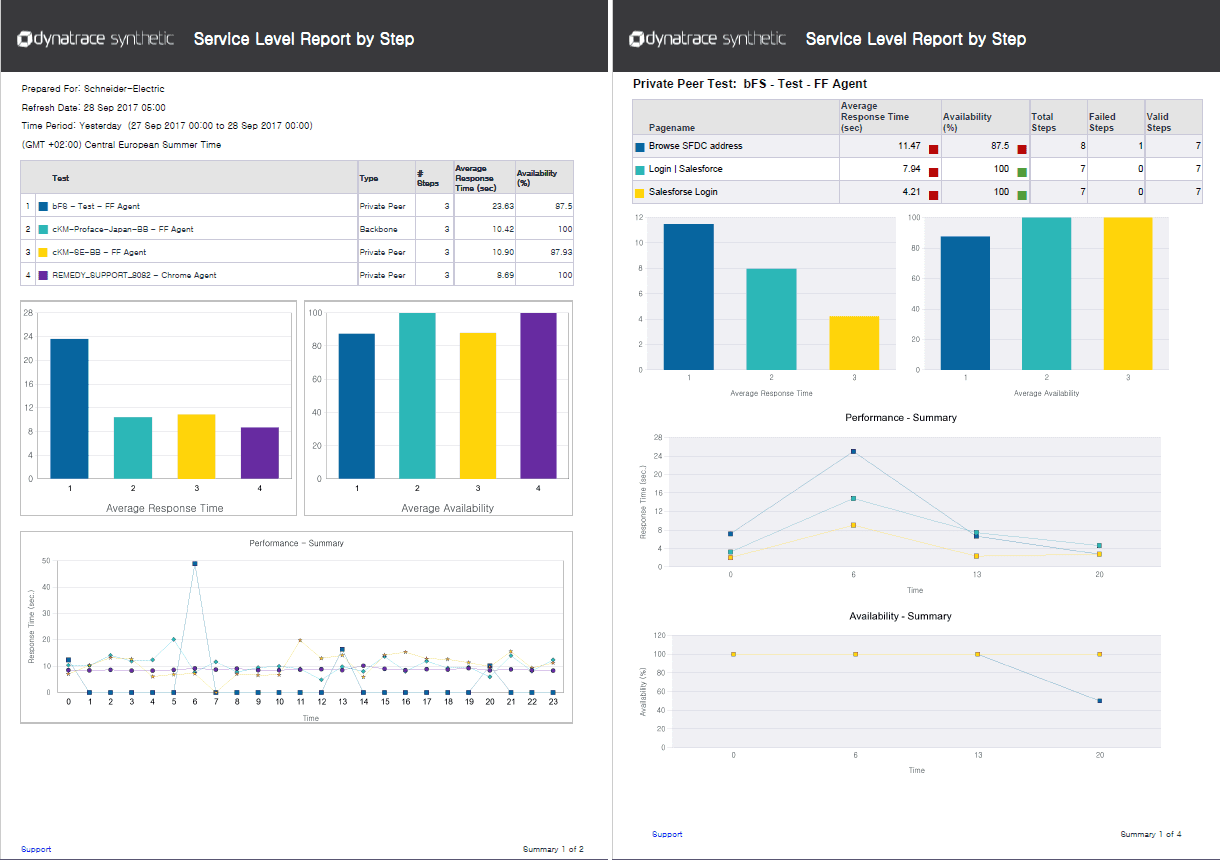Select the cKM-Proface-Japan-BB – FF Agent test name
This screenshot has height=860, width=1220.
pos(122,229)
